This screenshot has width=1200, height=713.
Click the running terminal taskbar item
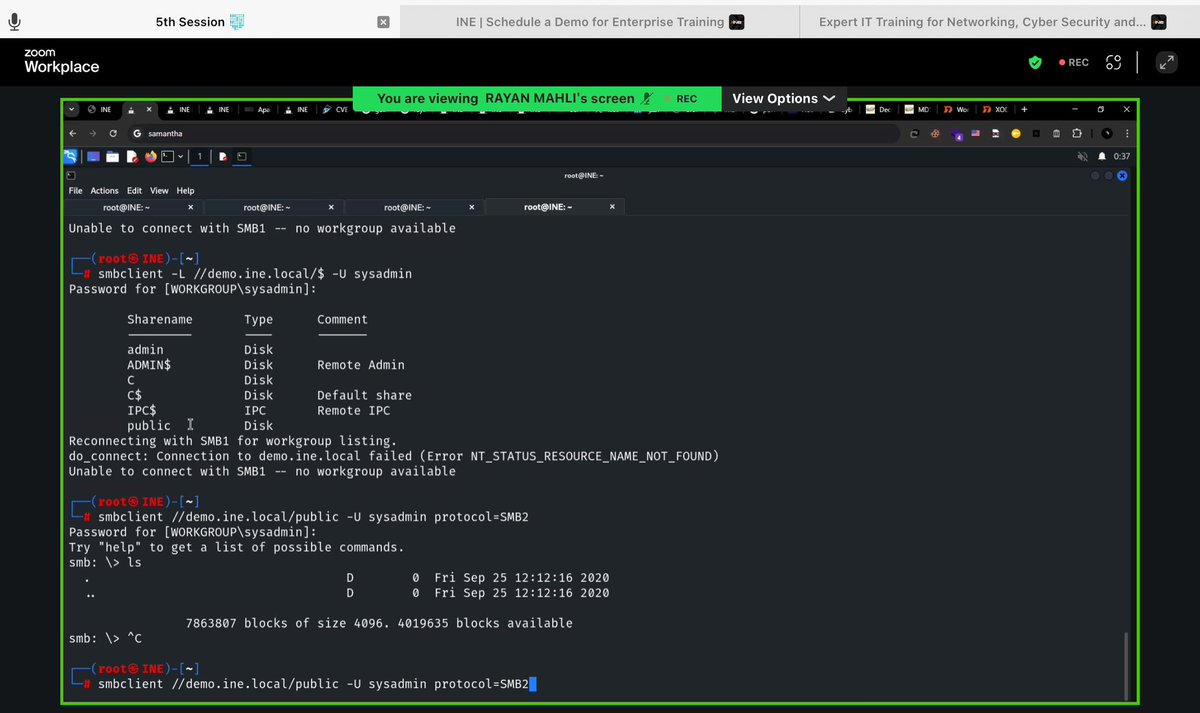click(x=241, y=157)
